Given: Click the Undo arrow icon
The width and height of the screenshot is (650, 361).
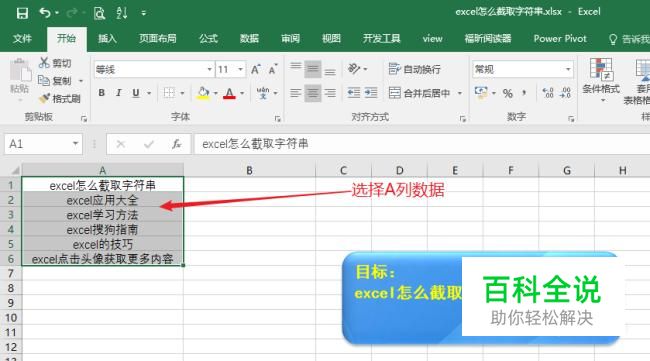Looking at the screenshot, I should [x=45, y=13].
